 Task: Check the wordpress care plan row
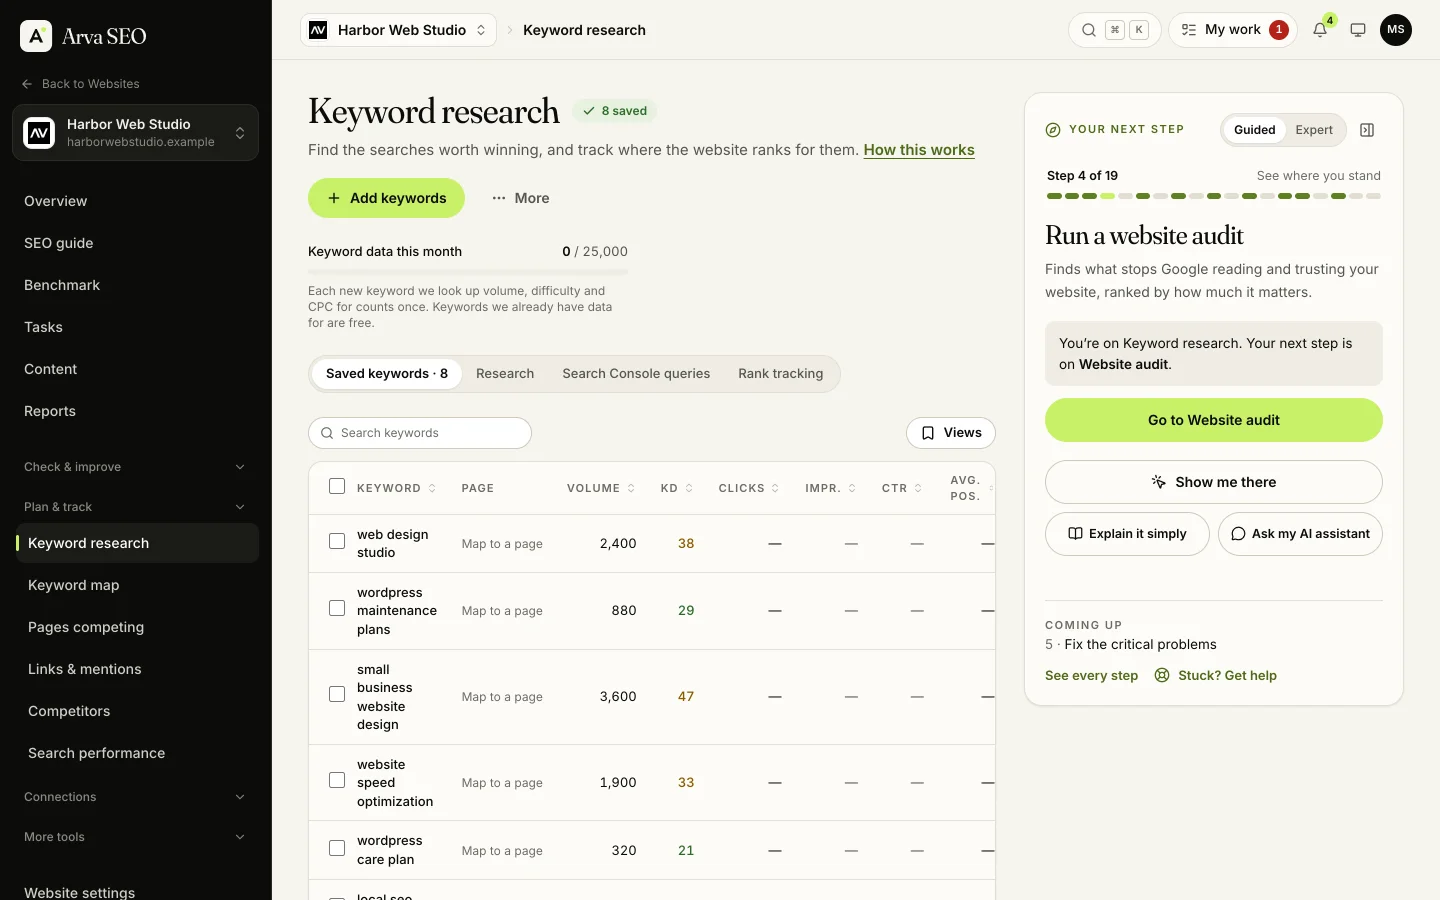click(x=337, y=849)
